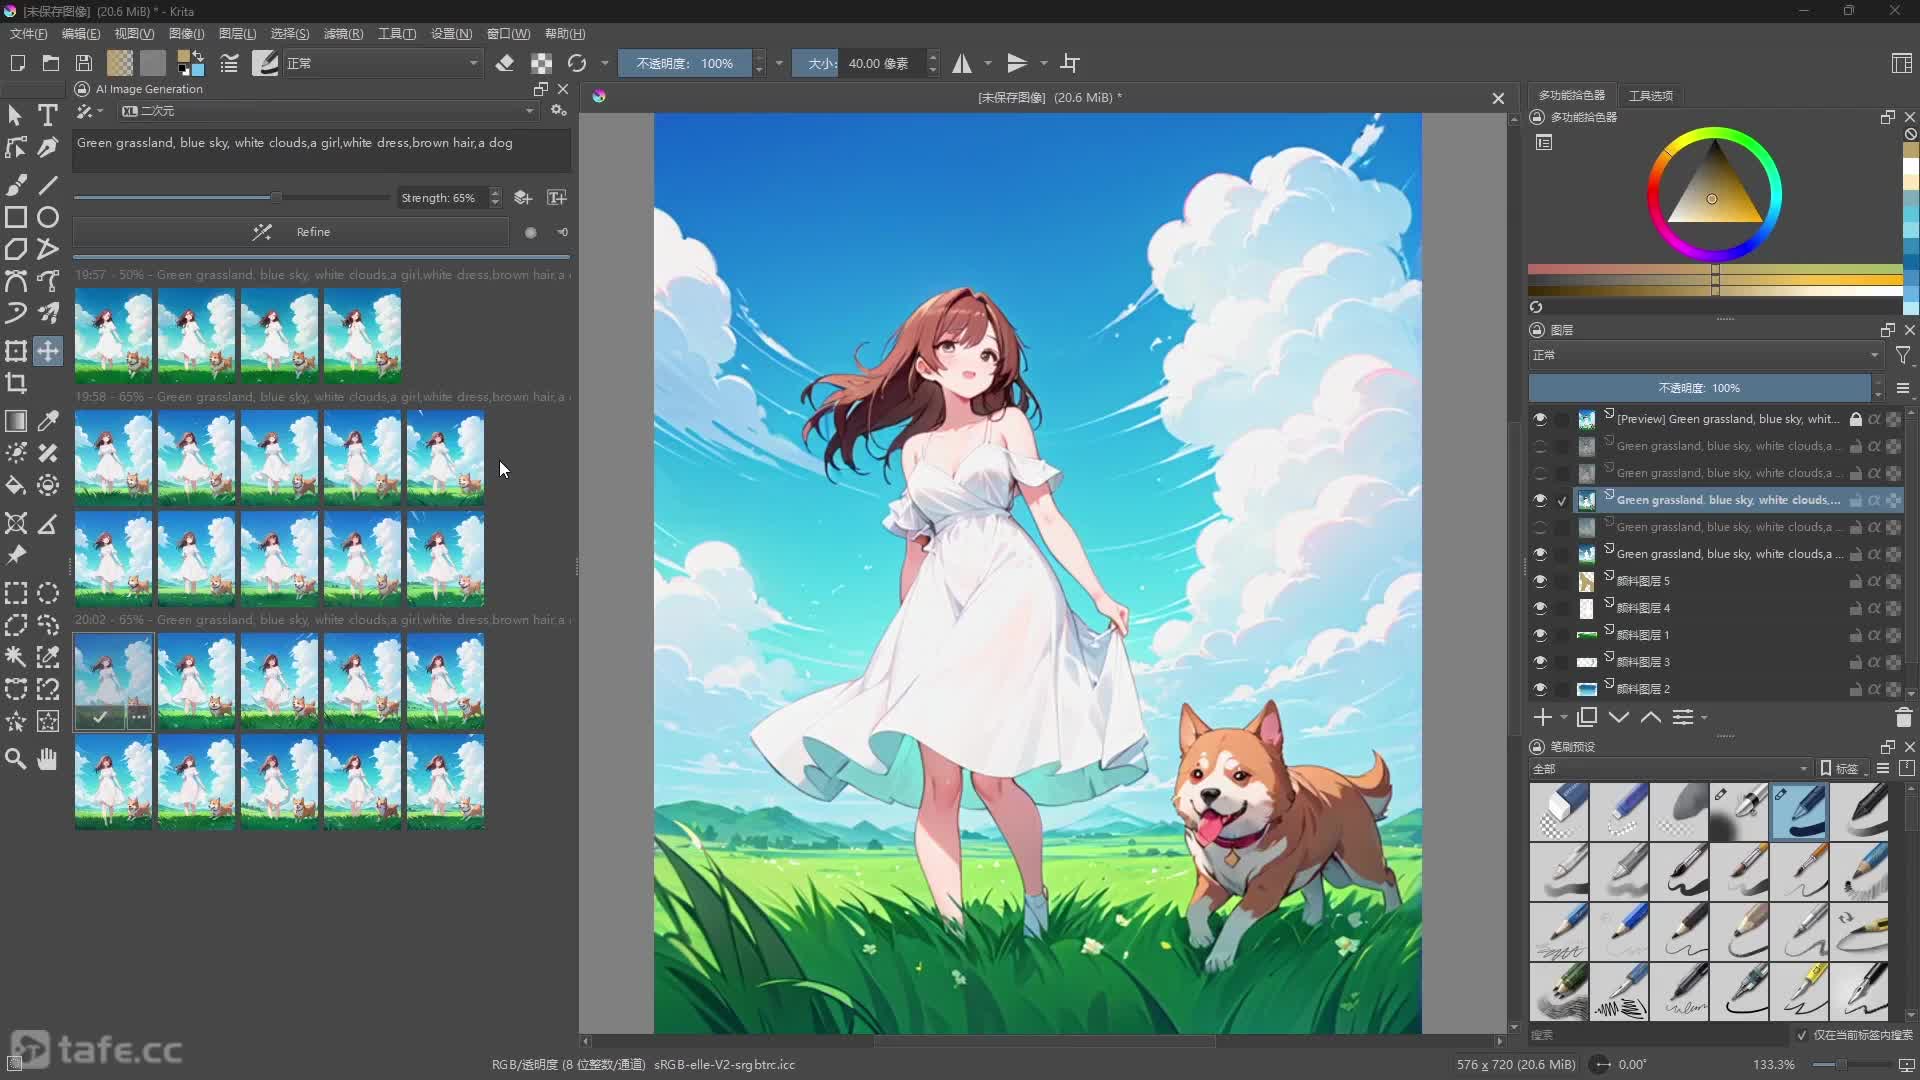This screenshot has height=1080, width=1920.
Task: Delete the selected layer with trash icon
Action: tap(1903, 717)
